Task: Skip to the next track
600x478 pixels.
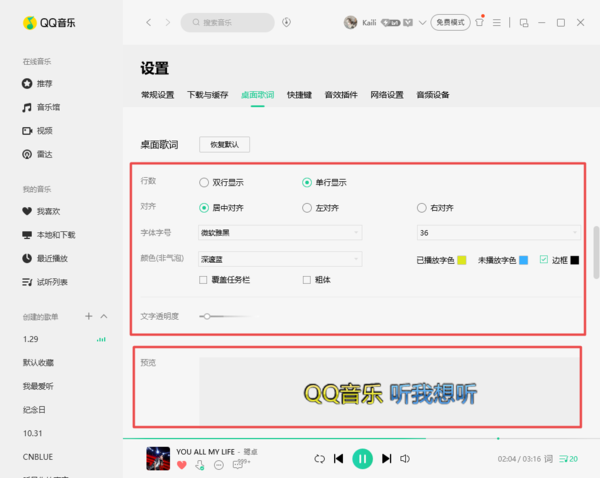Action: [386, 458]
